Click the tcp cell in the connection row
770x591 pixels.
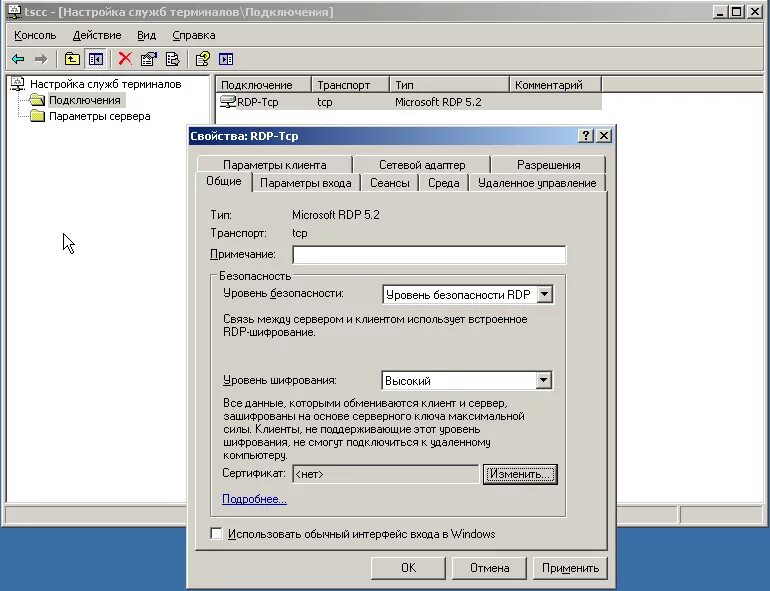pos(325,102)
